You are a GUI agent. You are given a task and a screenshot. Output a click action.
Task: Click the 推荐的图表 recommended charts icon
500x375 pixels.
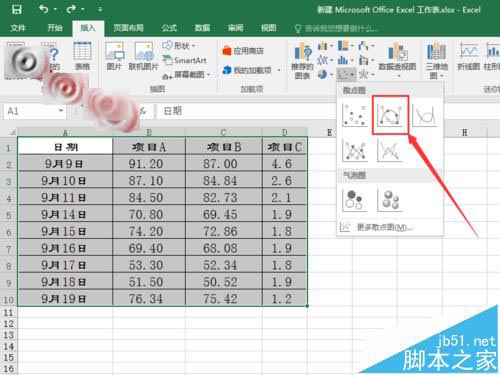point(302,61)
